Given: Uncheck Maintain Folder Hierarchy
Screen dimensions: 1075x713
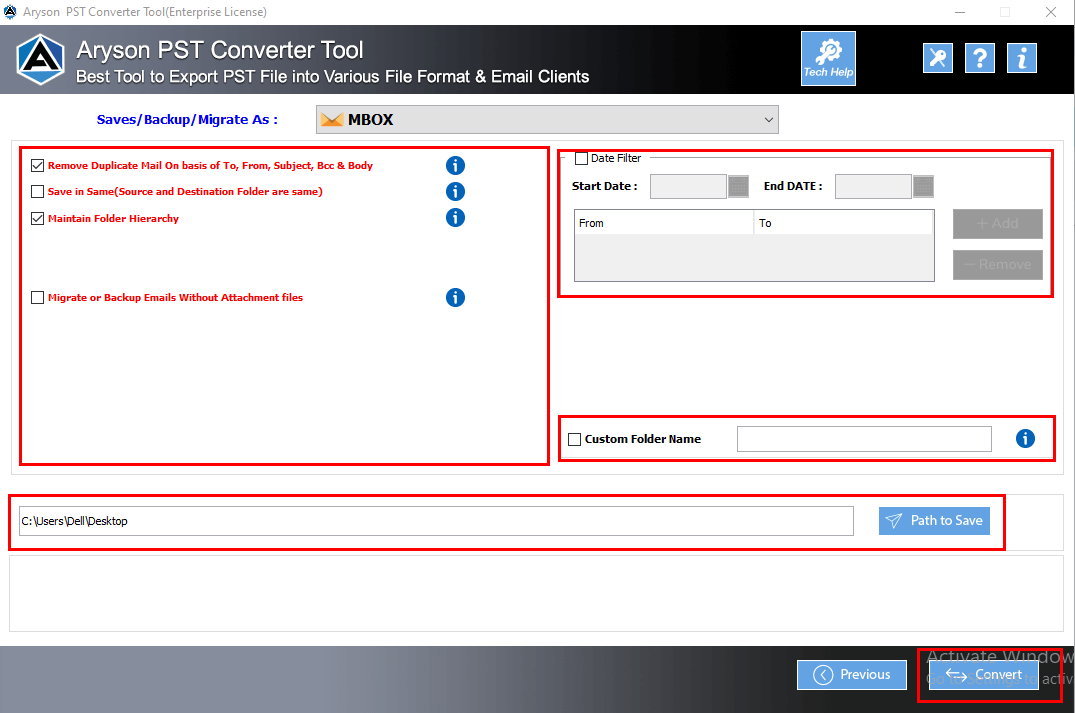Looking at the screenshot, I should [x=38, y=218].
